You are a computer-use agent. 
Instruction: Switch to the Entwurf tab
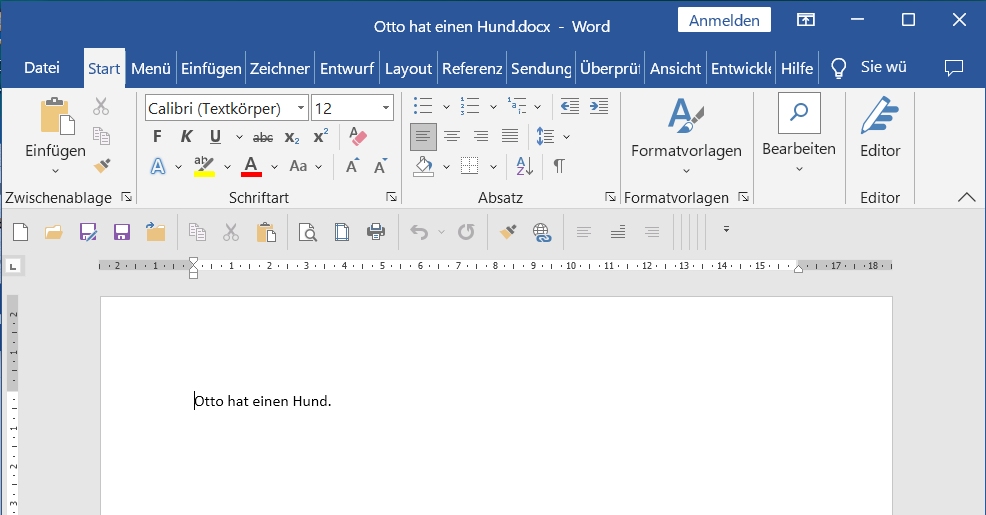pos(347,69)
